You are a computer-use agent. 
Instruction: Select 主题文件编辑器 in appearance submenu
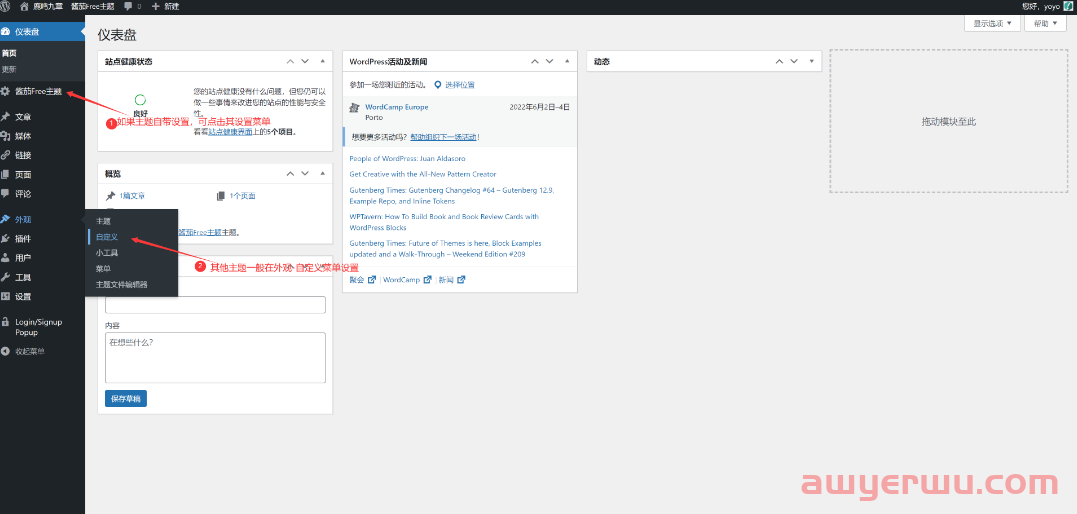coord(122,284)
